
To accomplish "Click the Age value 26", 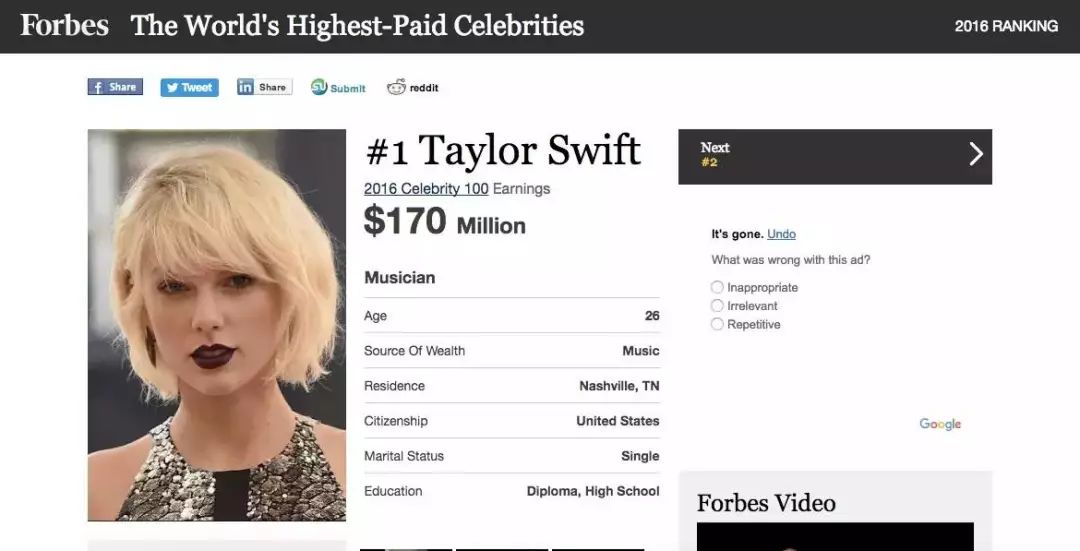I will click(652, 316).
